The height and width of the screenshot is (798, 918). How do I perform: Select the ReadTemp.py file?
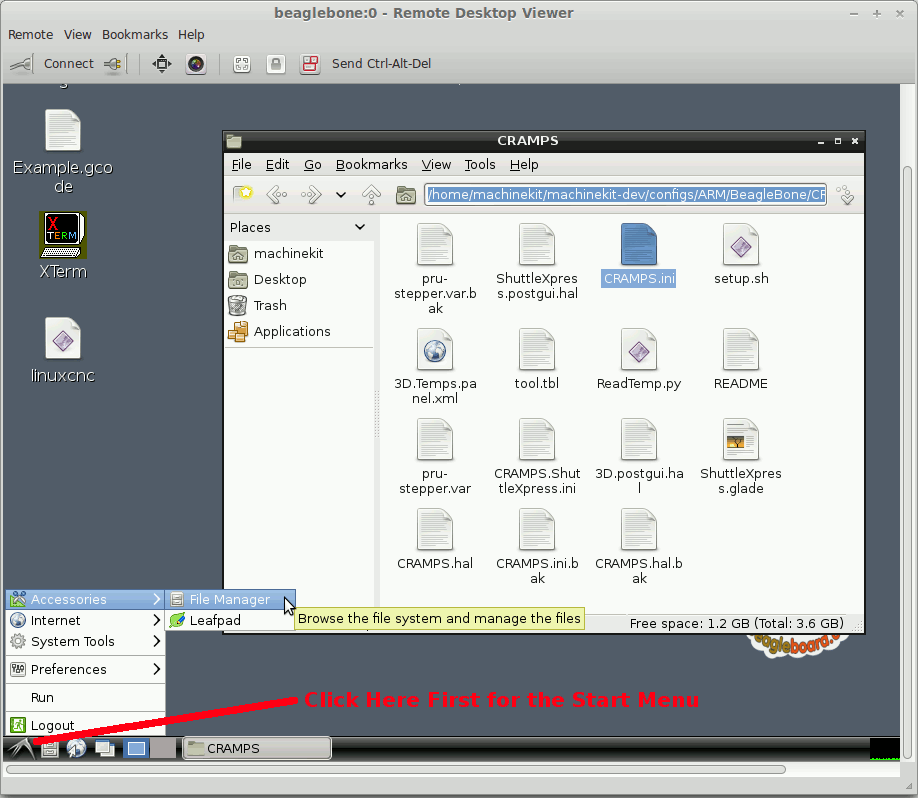tap(639, 359)
